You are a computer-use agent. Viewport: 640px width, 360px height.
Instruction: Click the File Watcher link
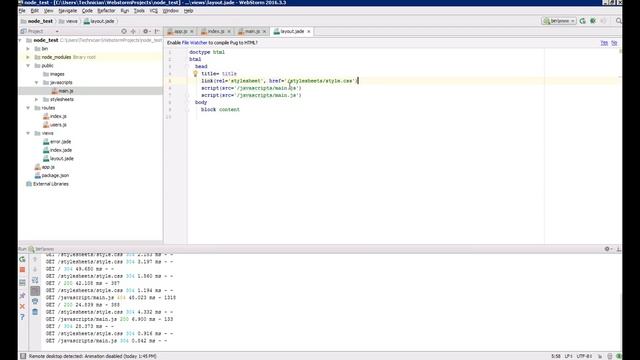(x=195, y=42)
